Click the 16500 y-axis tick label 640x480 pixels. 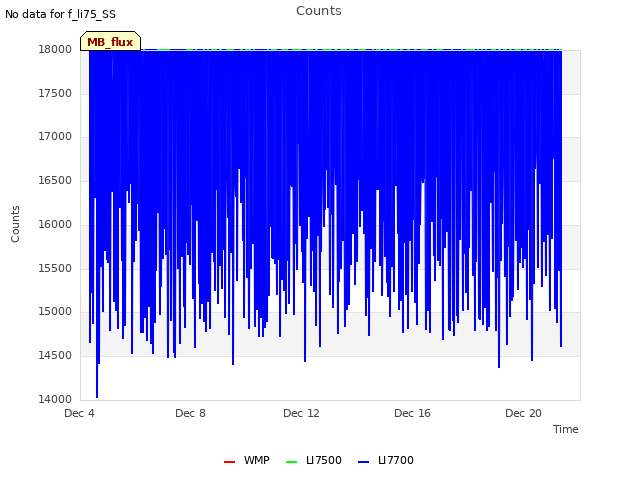coord(55,180)
